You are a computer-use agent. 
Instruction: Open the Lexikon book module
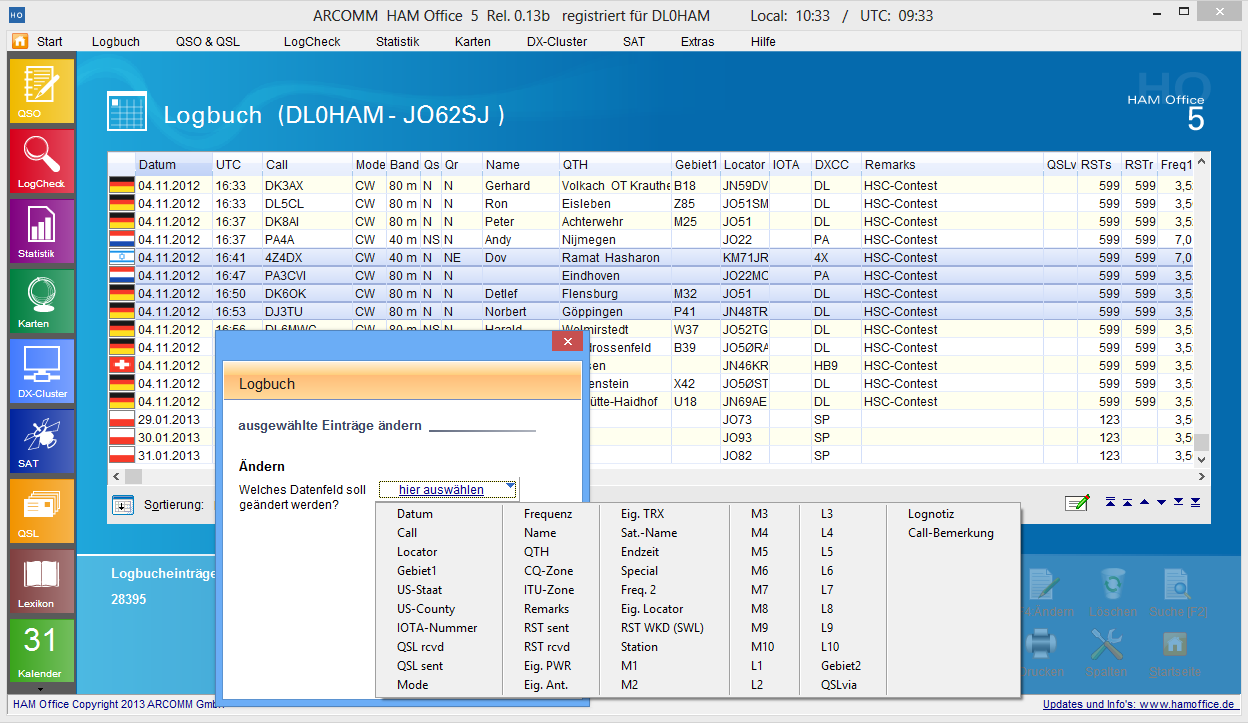[41, 581]
